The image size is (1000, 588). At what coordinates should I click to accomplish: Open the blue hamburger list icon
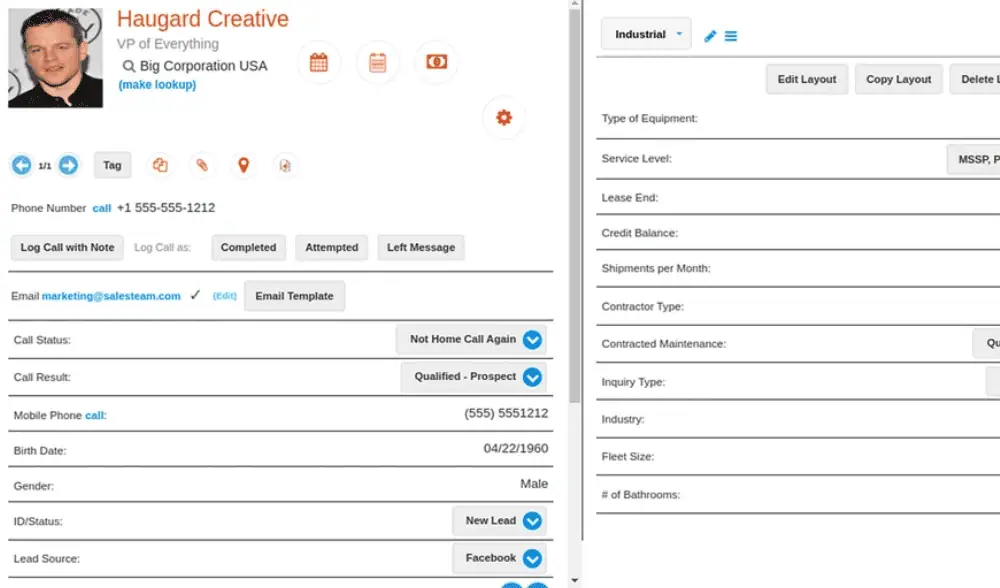(731, 36)
